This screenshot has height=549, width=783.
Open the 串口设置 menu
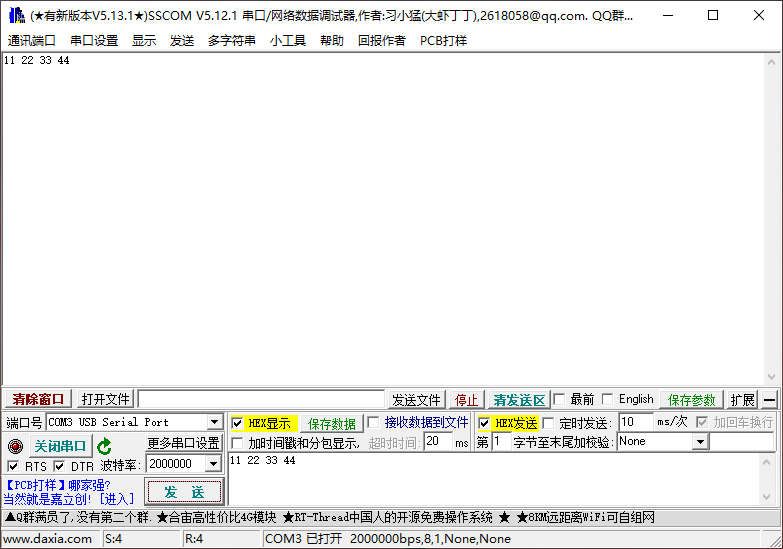click(94, 41)
